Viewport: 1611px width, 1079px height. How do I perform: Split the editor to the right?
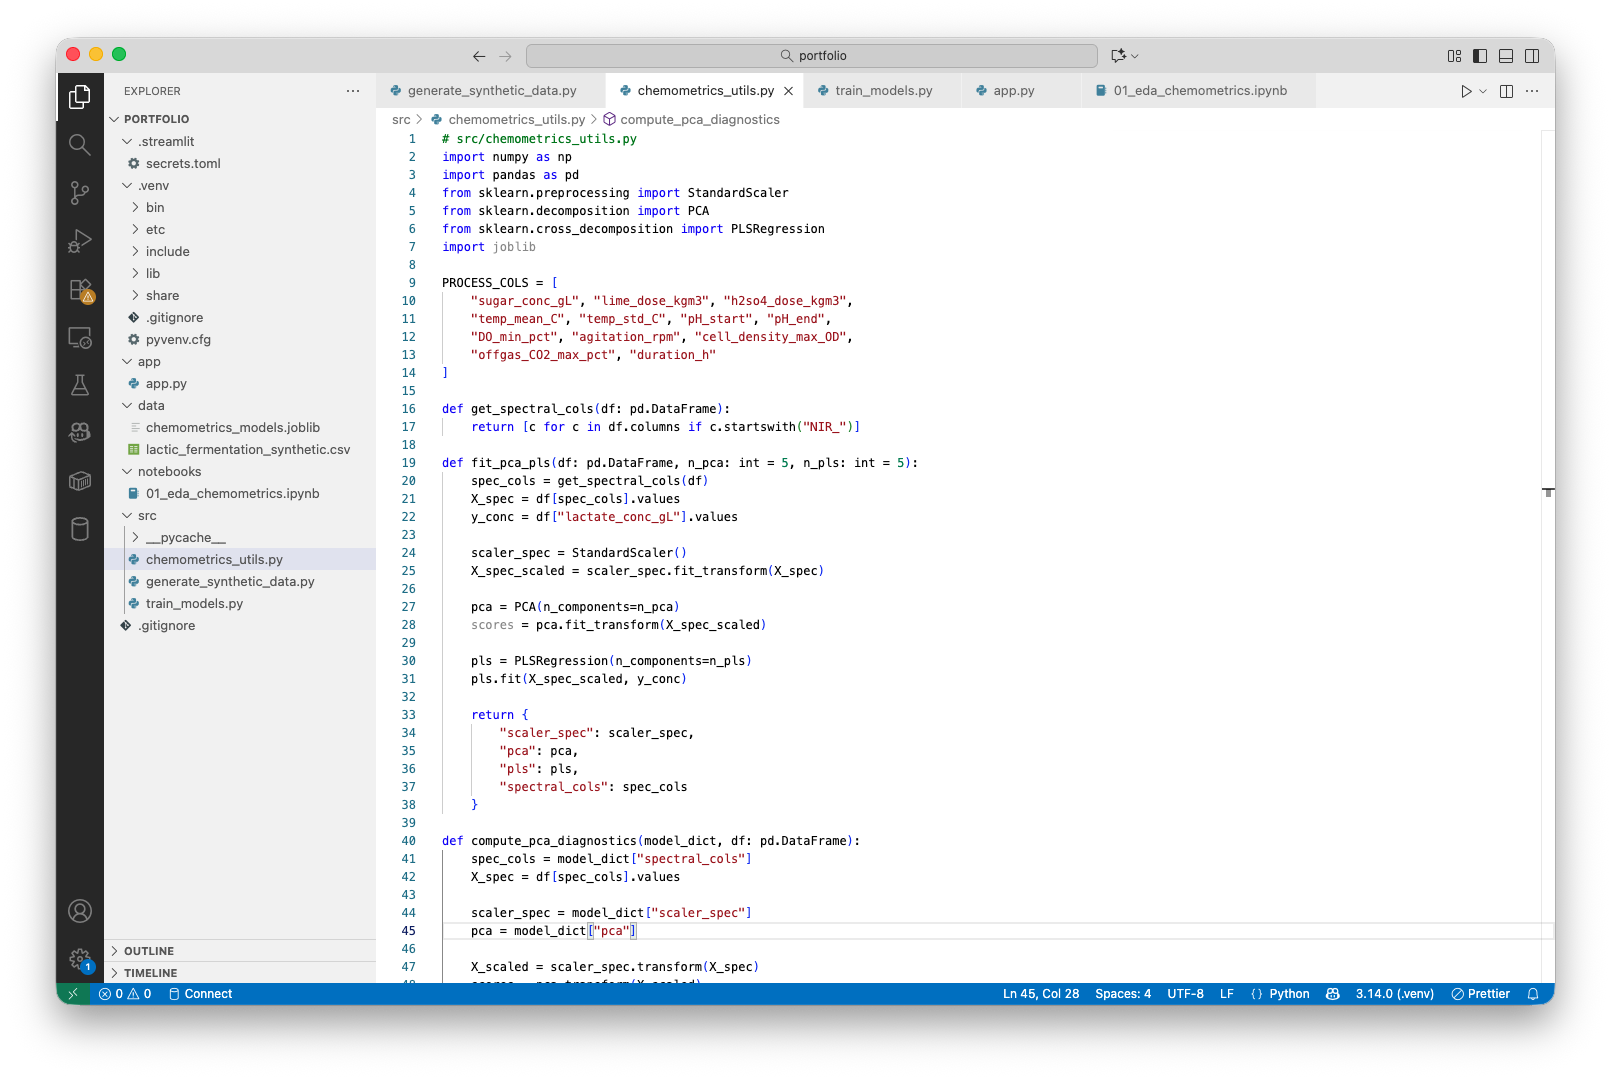click(1506, 91)
